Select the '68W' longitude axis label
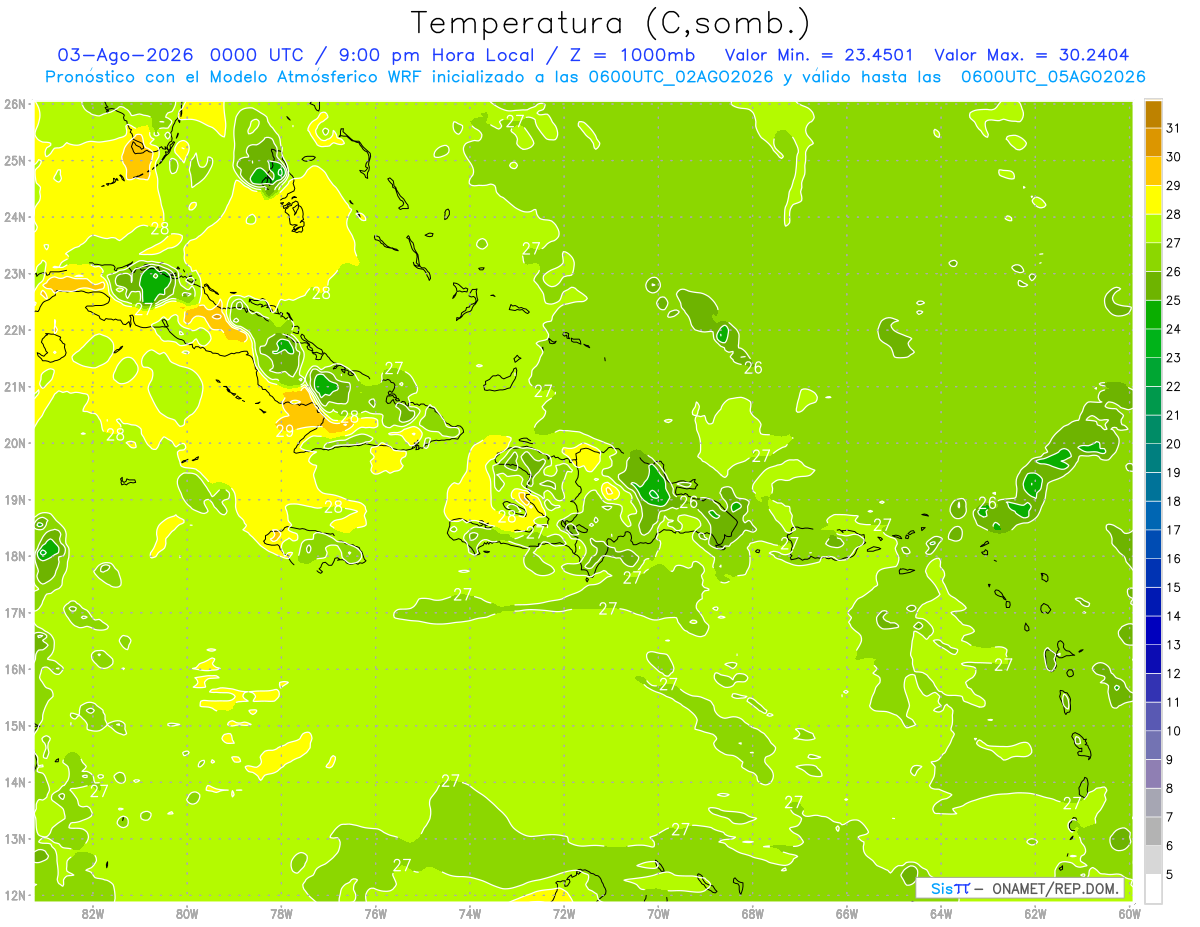Viewport: 1200px width, 927px height. 752,913
